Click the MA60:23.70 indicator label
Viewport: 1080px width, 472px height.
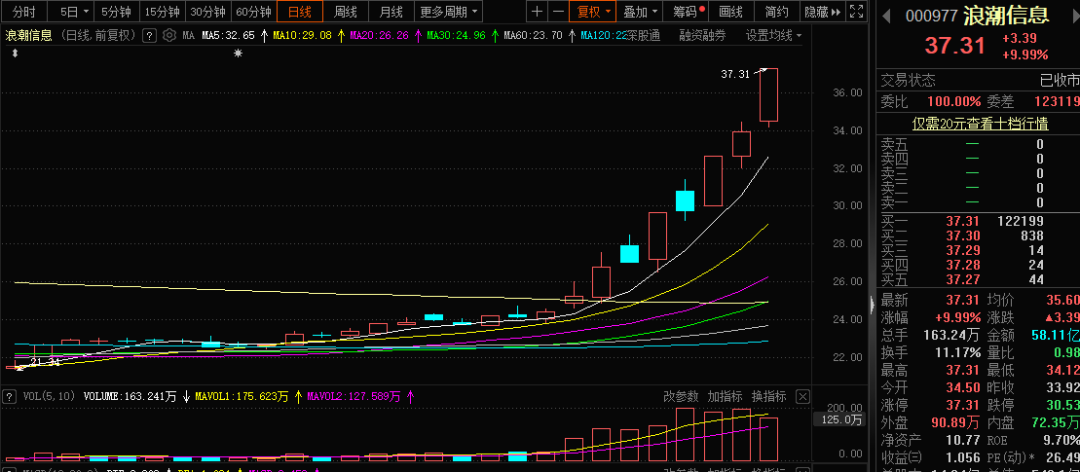coord(532,36)
